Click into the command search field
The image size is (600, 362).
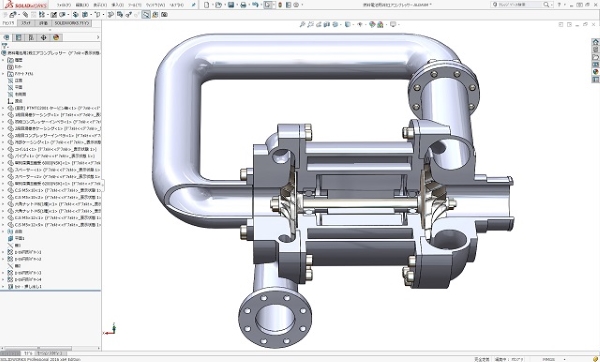520,5
